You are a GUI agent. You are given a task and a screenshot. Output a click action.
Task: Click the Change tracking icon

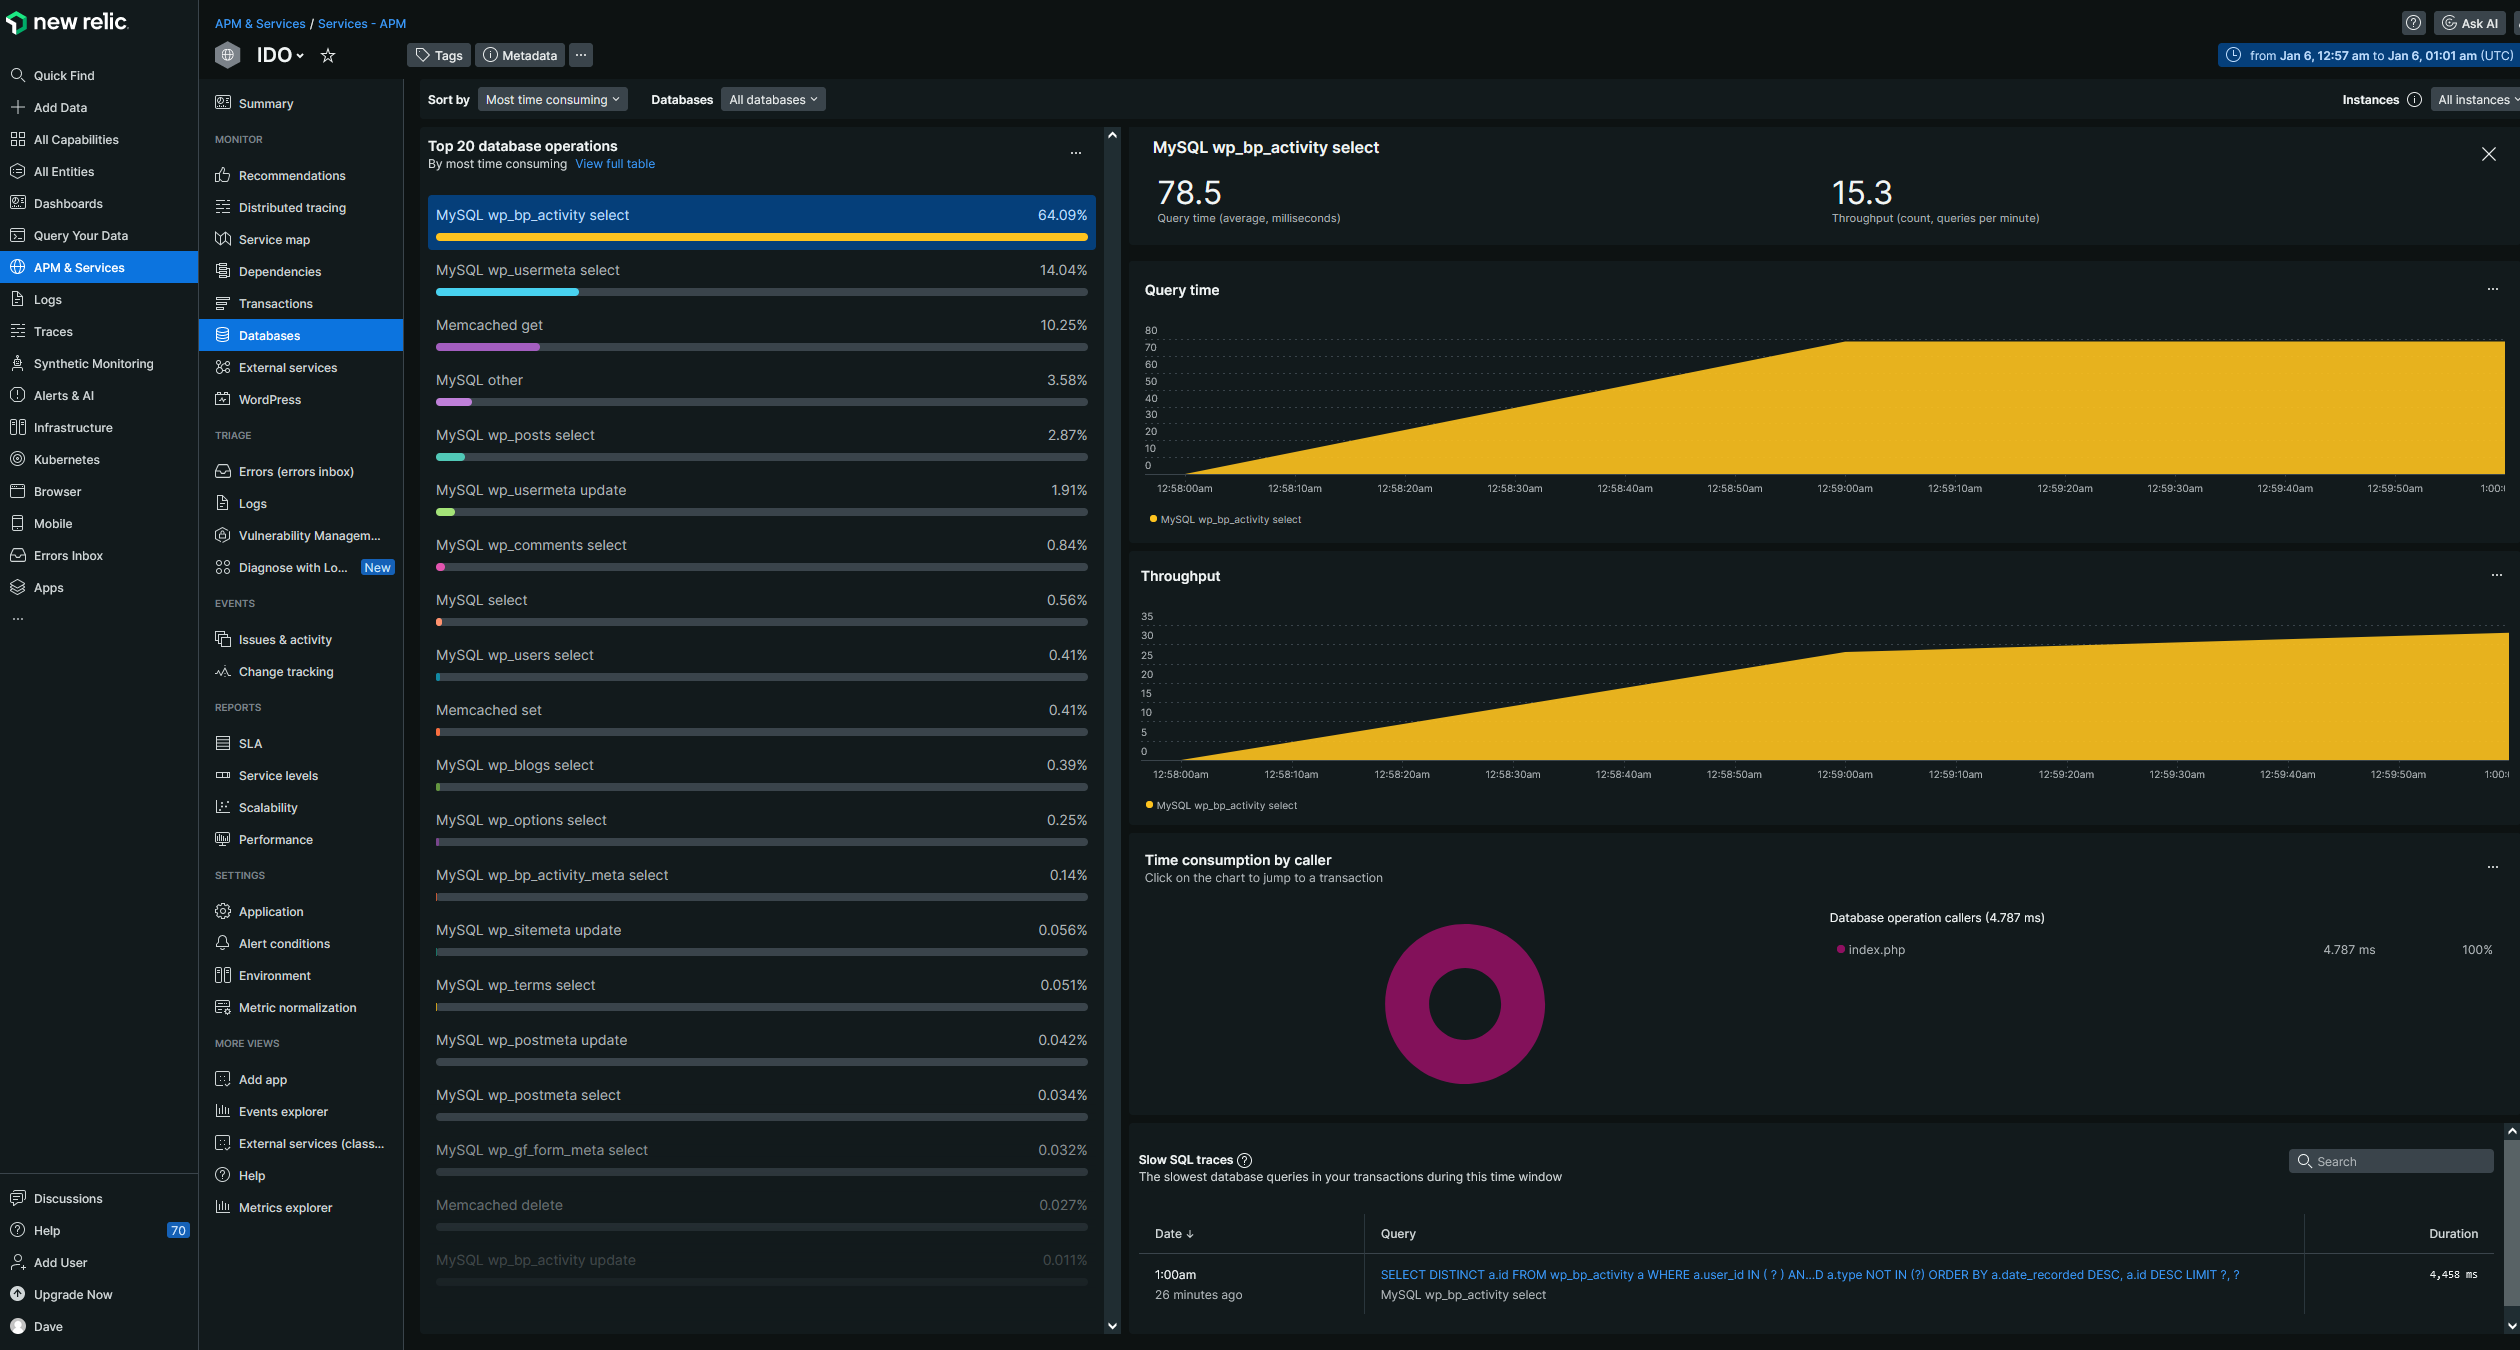(x=223, y=671)
